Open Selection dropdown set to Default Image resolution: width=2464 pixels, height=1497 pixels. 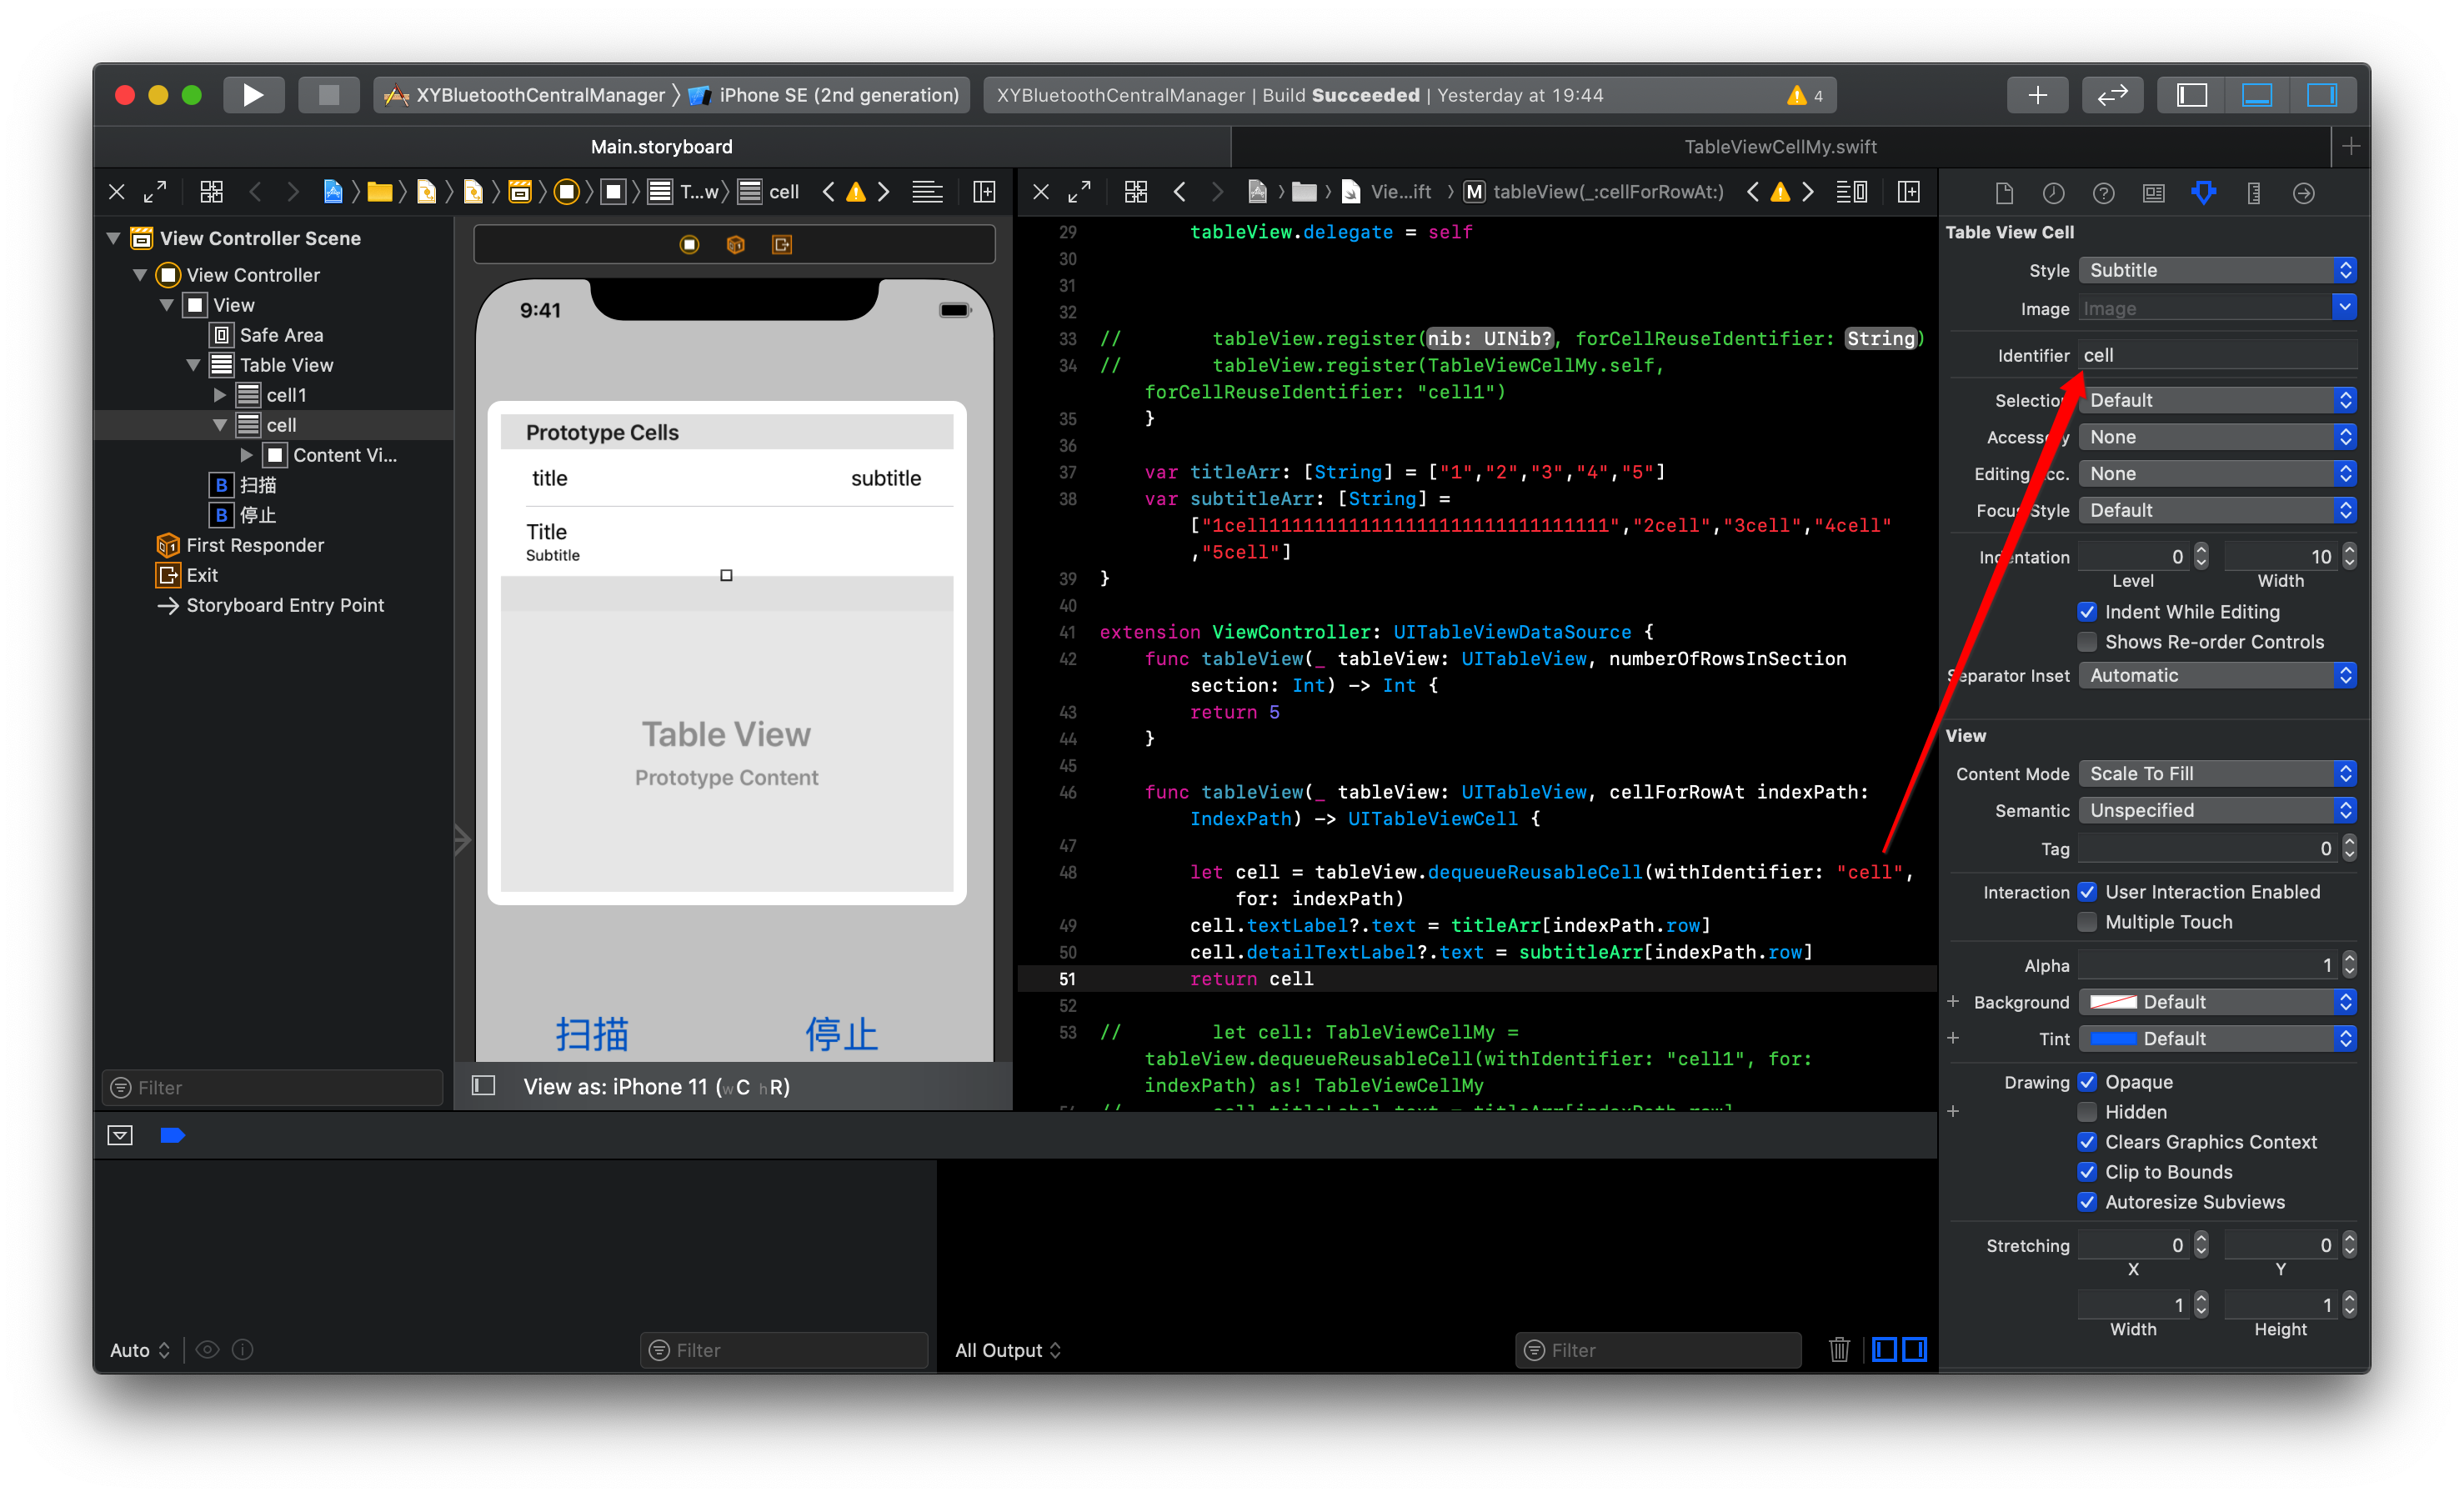pos(2217,400)
